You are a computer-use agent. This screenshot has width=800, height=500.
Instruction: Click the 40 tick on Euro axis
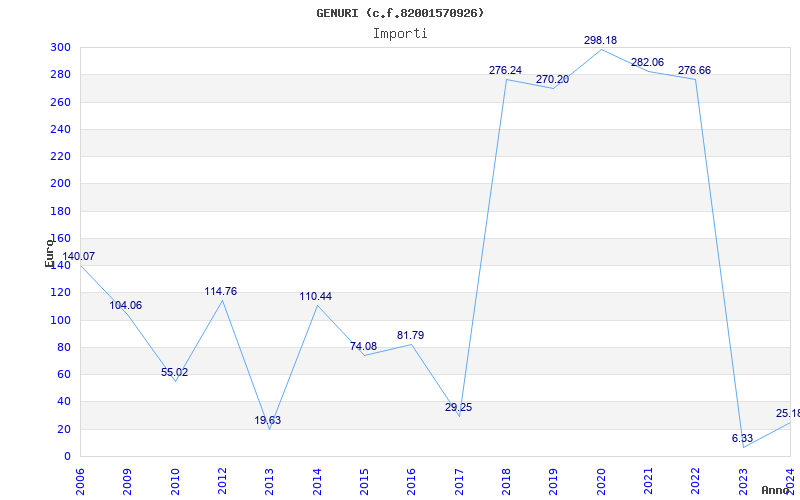63,402
